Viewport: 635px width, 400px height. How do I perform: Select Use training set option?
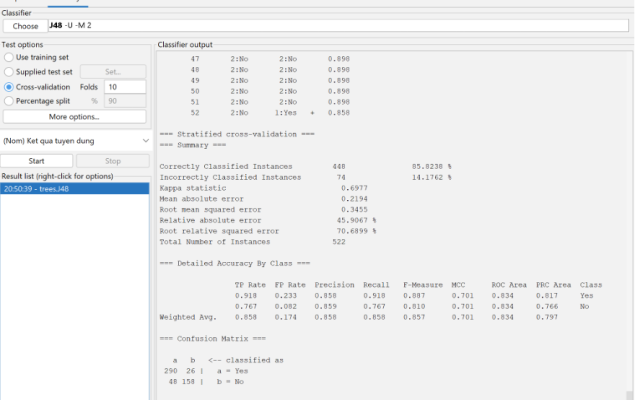tap(9, 57)
